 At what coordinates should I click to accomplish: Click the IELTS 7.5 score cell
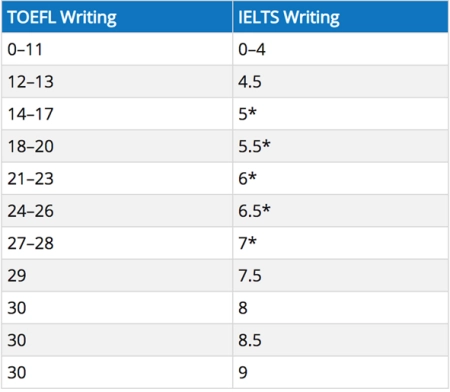point(340,275)
